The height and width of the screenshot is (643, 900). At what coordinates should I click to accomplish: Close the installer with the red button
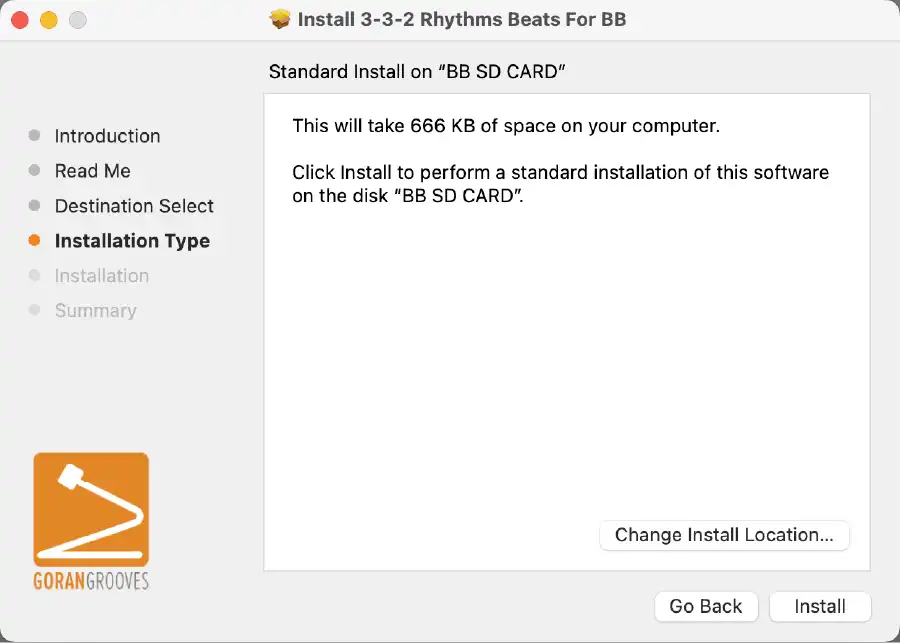20,20
